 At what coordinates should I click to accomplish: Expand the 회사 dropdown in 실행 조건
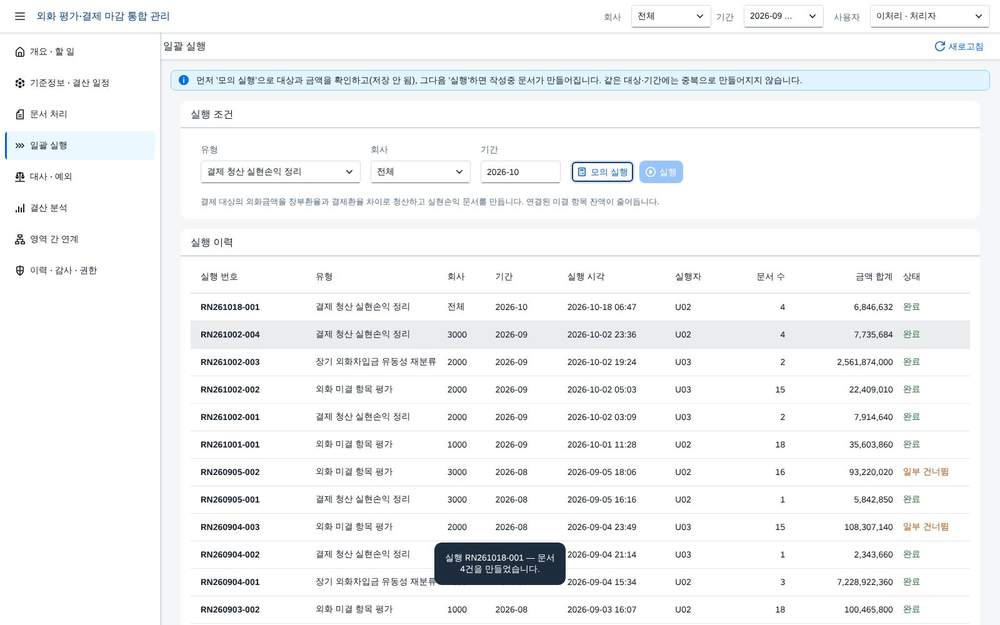[420, 172]
